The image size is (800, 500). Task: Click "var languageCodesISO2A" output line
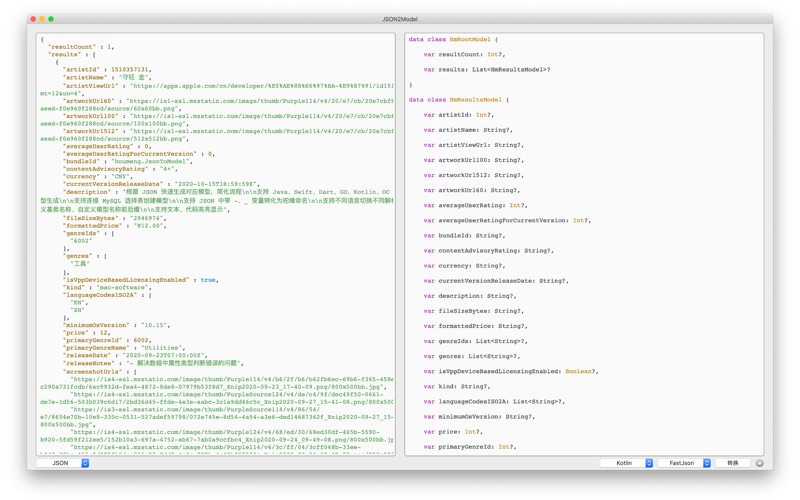[x=494, y=402]
